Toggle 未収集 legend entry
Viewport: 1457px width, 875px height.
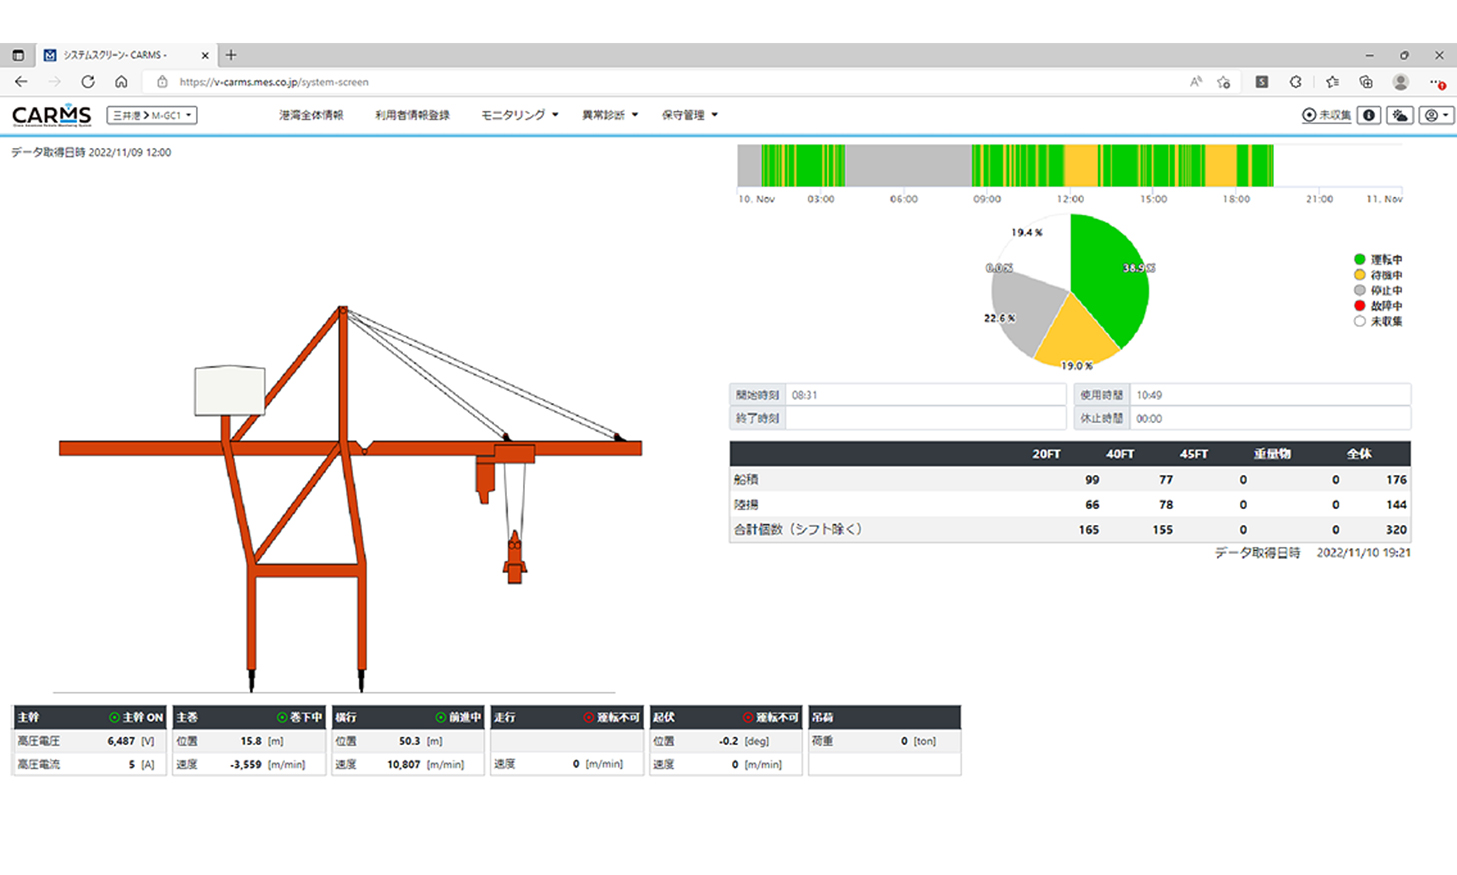point(1378,321)
